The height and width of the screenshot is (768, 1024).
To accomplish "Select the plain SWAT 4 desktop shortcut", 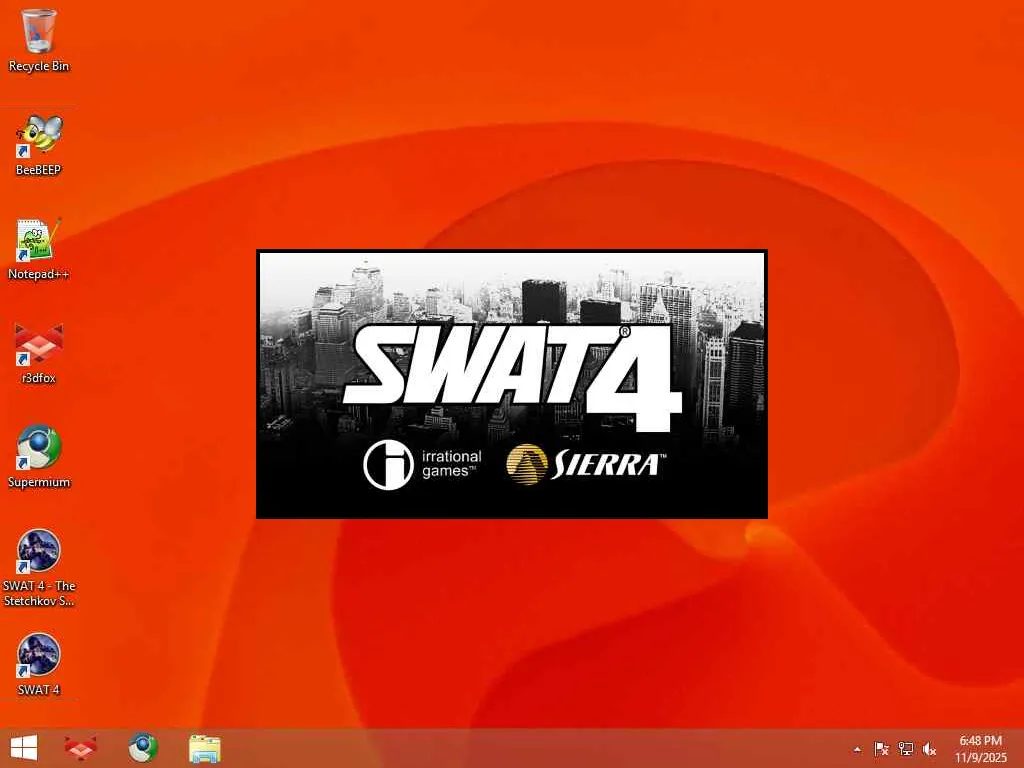I will 39,665.
